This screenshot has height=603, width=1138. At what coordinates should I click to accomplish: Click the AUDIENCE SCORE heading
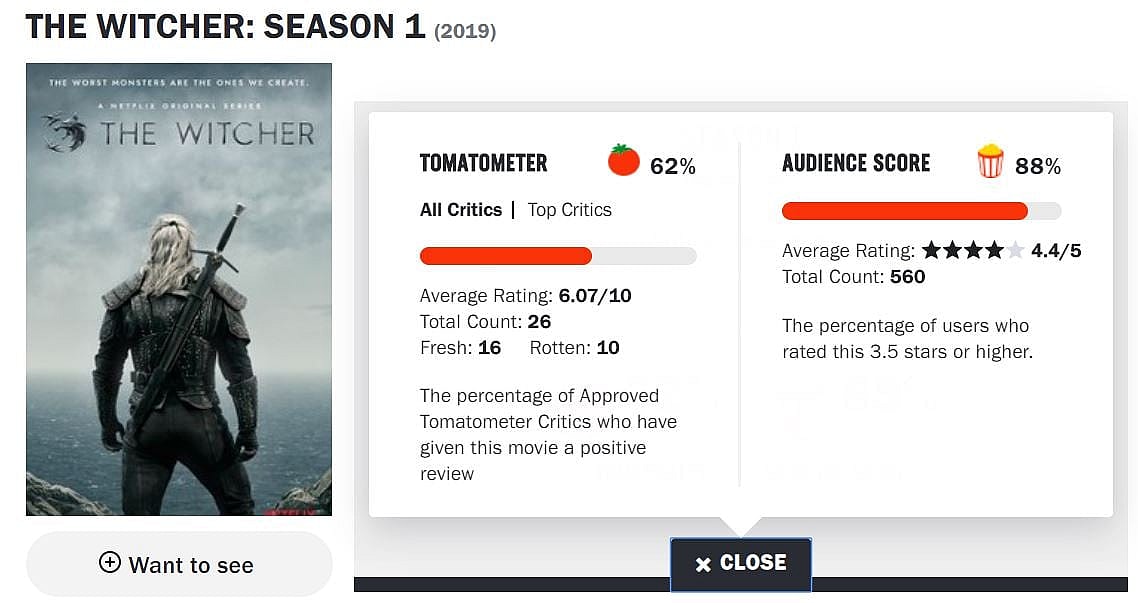[856, 163]
